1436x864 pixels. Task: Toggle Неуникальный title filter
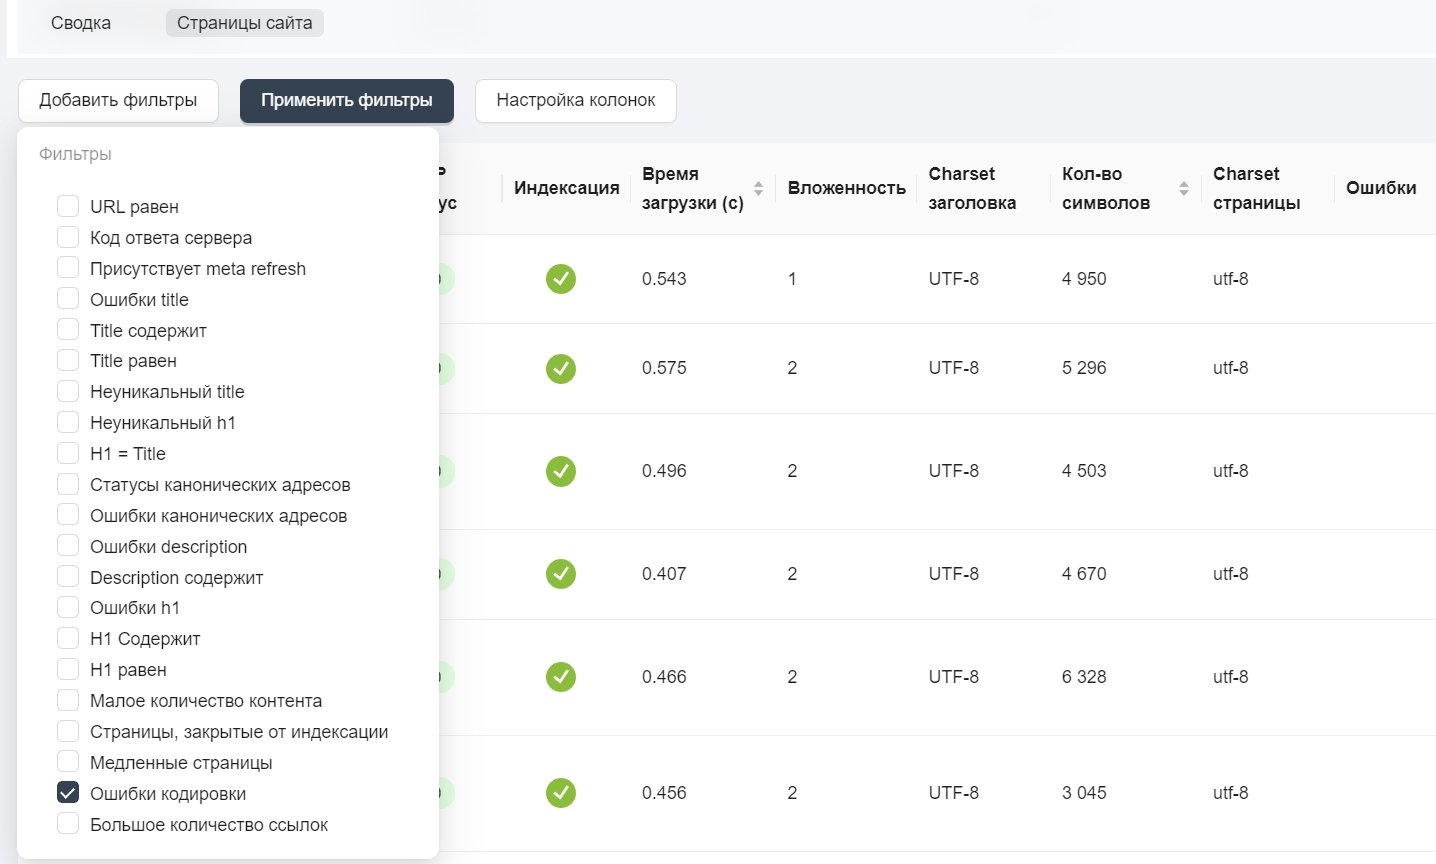(68, 391)
